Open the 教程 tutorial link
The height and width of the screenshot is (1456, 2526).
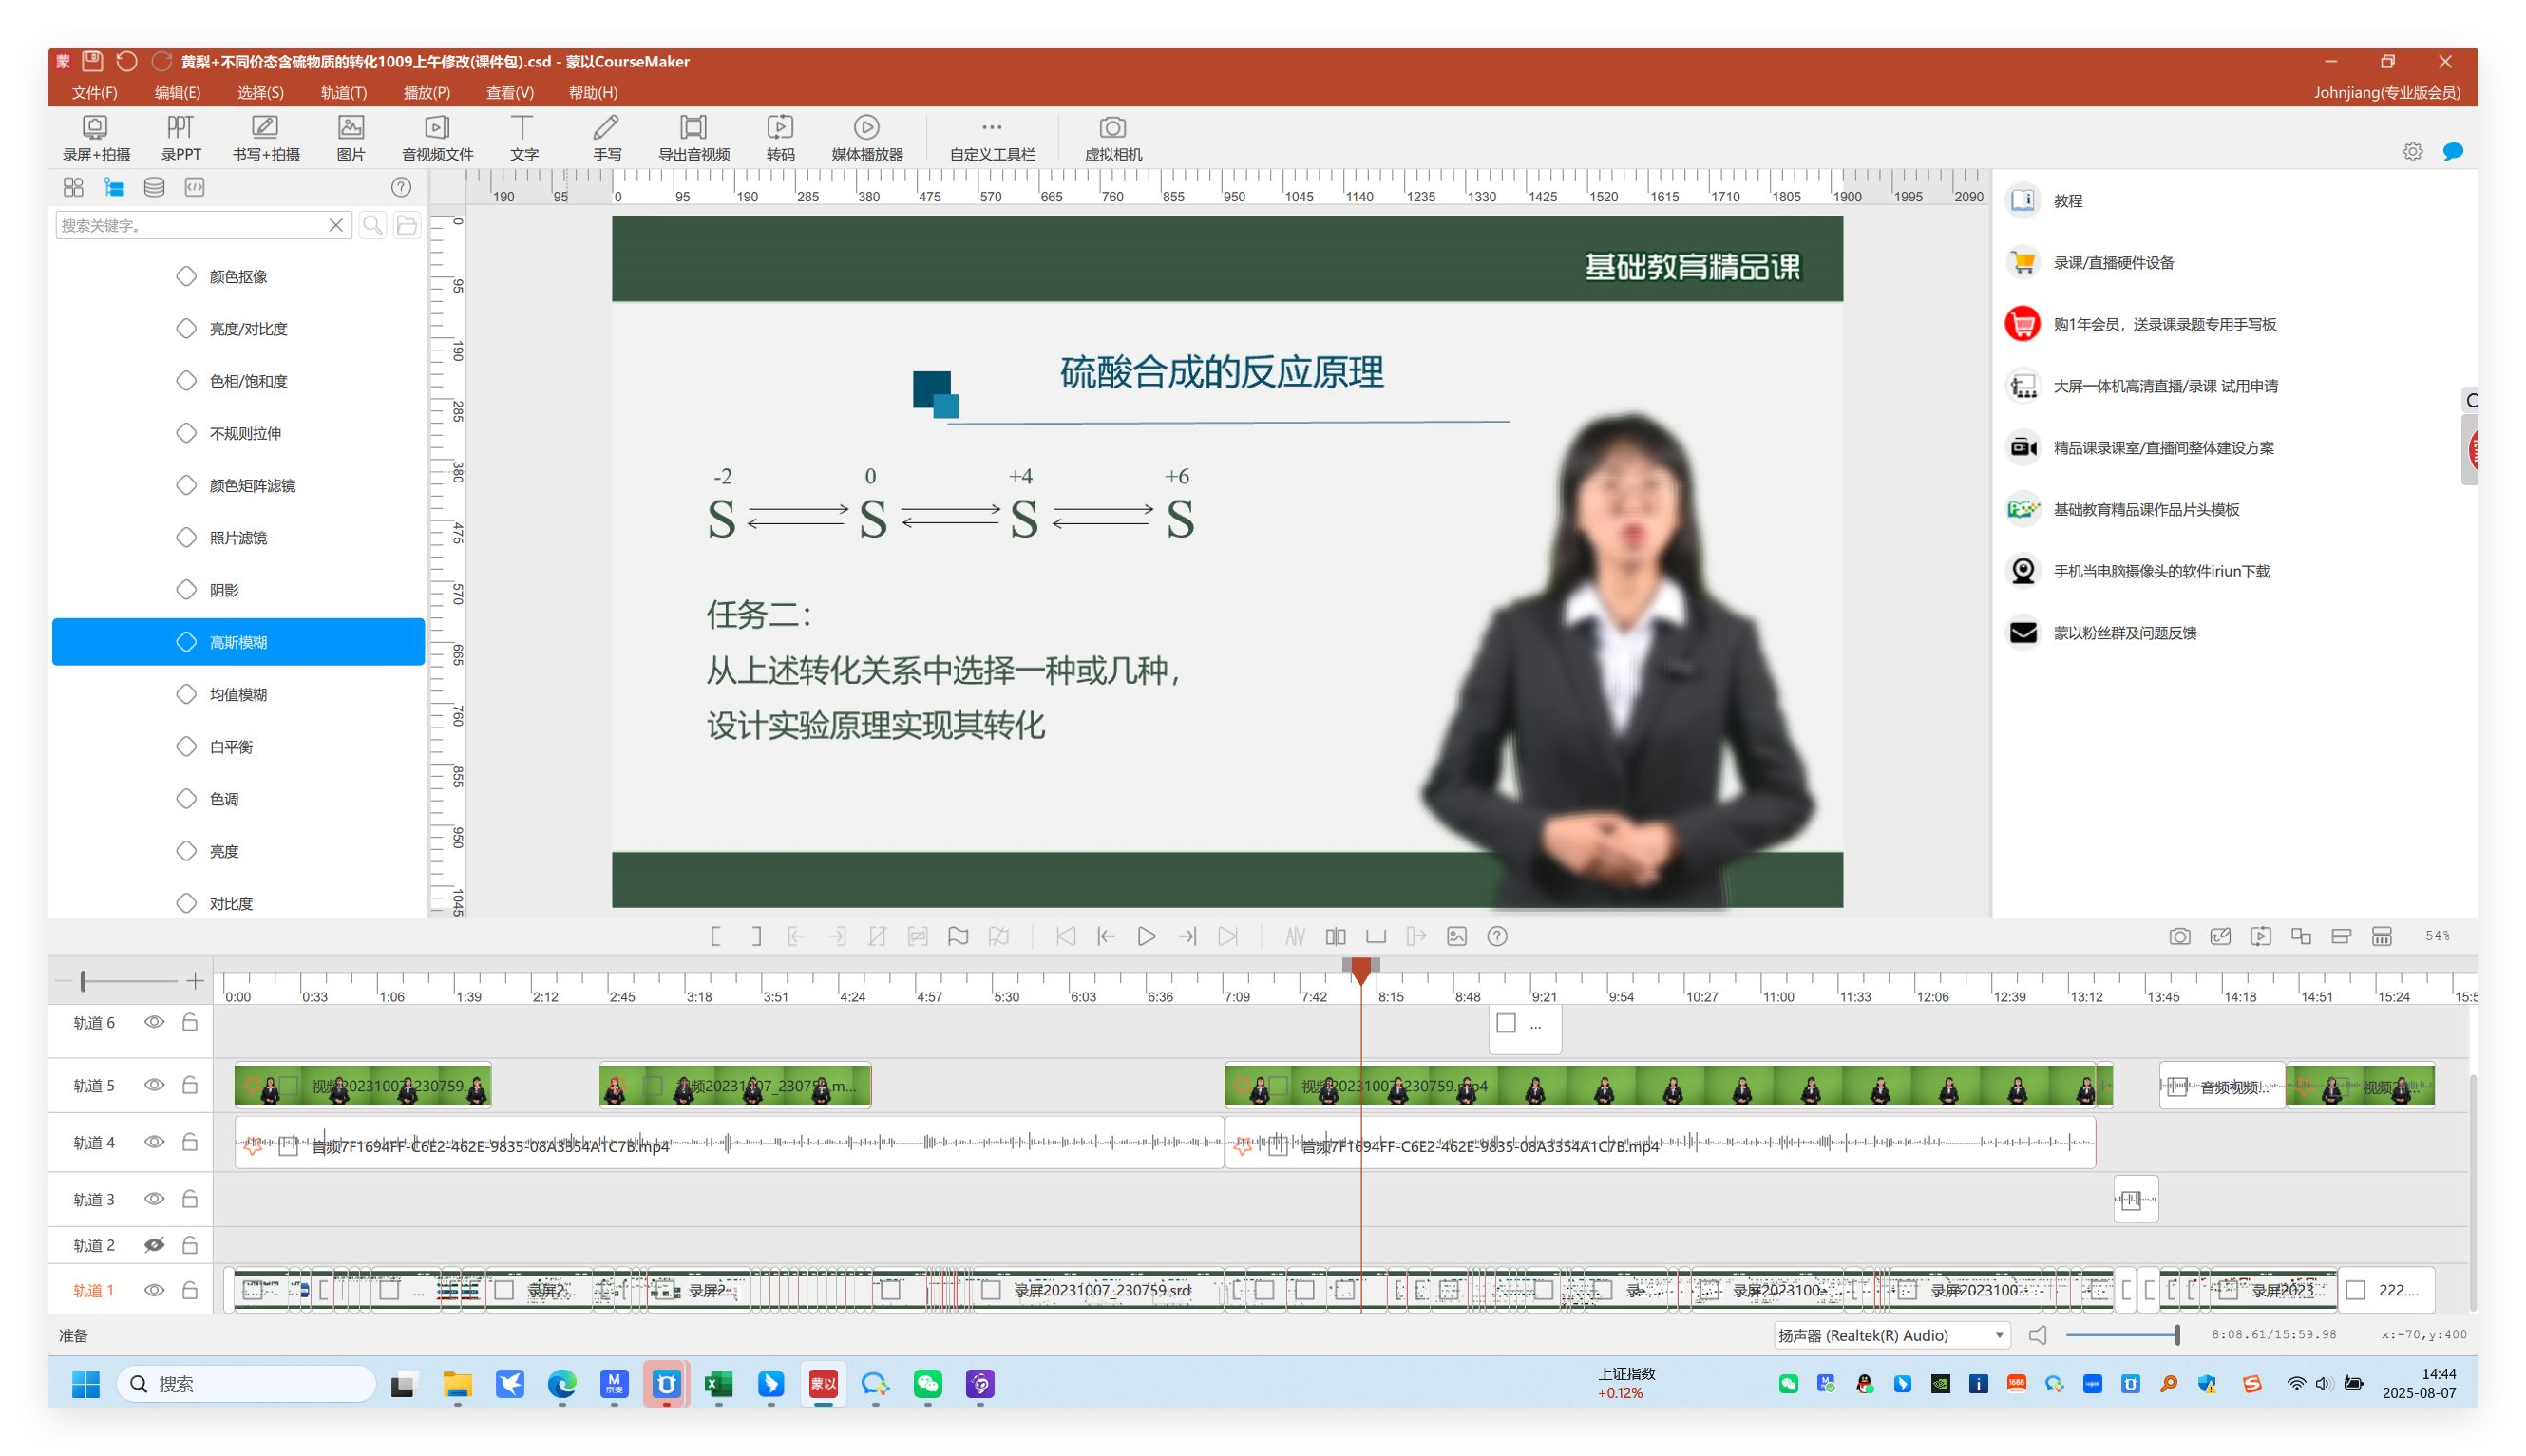[x=2067, y=201]
